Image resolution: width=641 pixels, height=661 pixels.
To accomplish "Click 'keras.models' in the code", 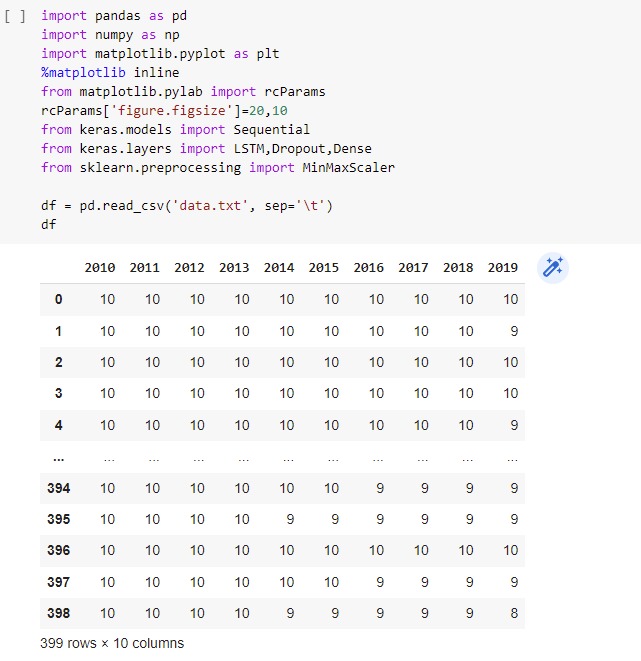I will (x=126, y=129).
